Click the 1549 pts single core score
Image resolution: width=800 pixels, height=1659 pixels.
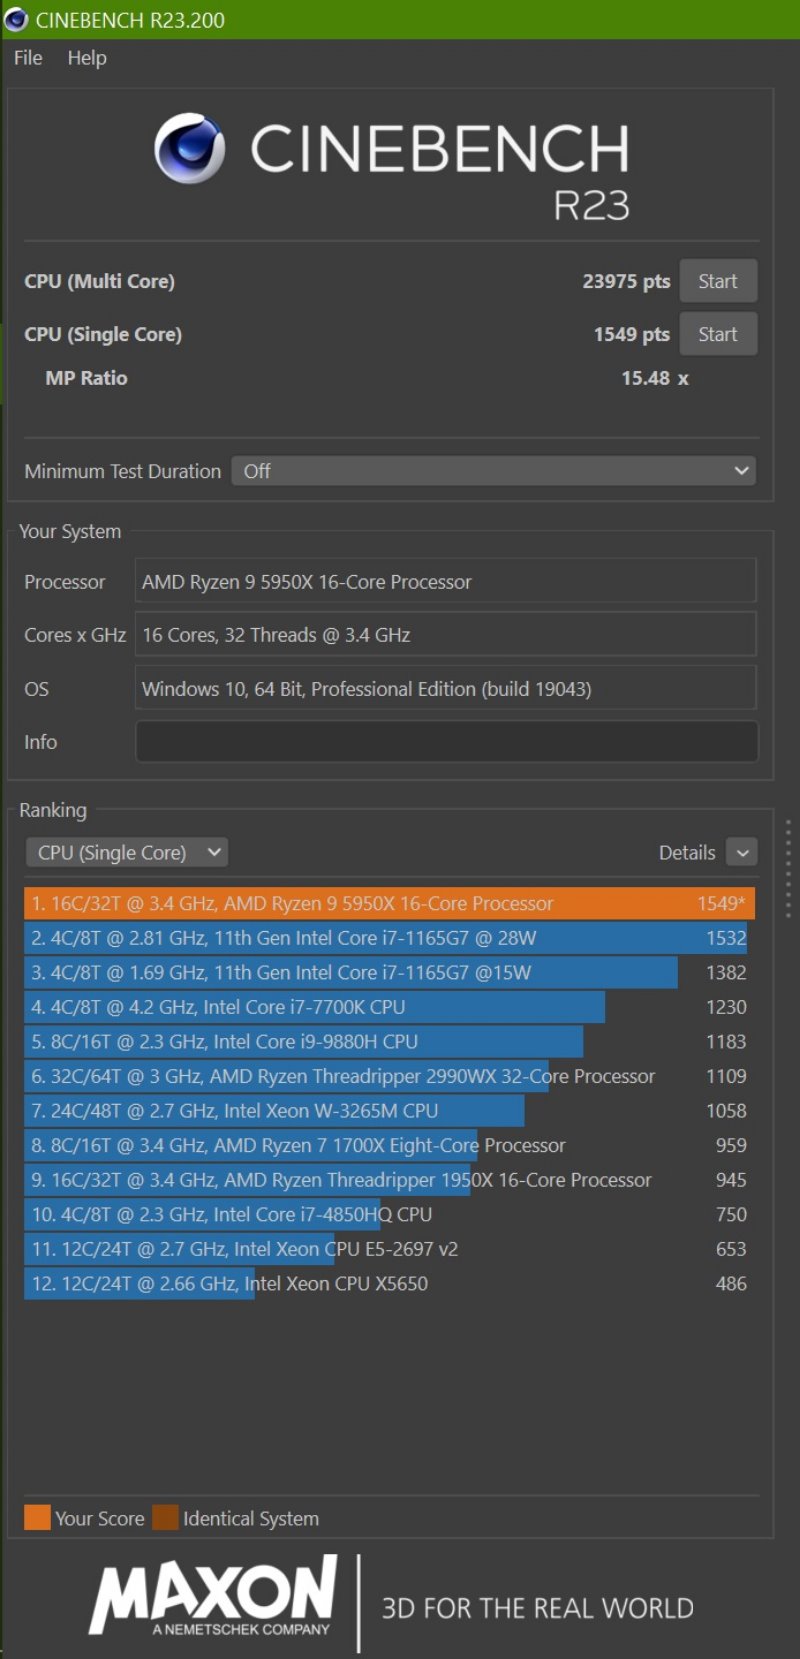[631, 334]
